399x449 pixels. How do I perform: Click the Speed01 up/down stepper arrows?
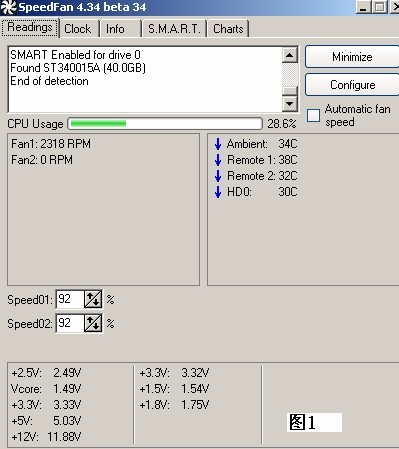click(x=93, y=299)
